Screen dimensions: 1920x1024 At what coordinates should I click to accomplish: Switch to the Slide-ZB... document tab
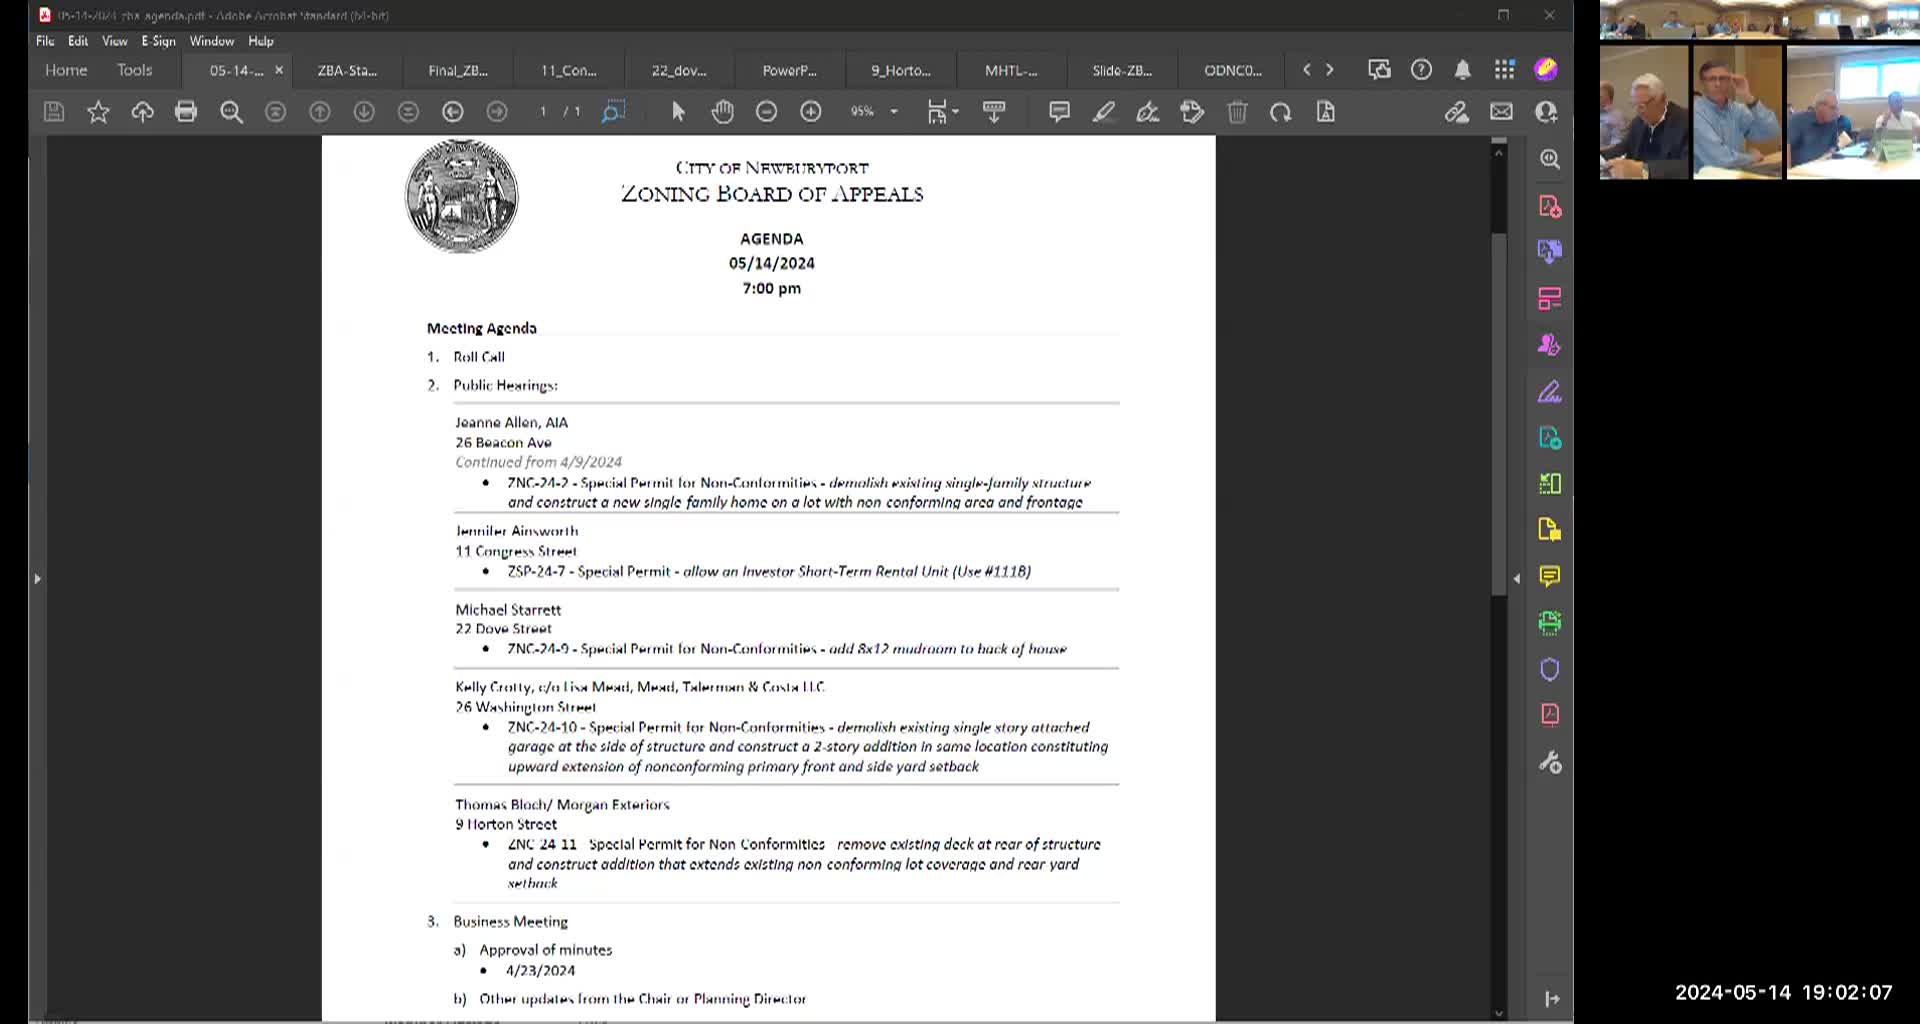(1122, 71)
